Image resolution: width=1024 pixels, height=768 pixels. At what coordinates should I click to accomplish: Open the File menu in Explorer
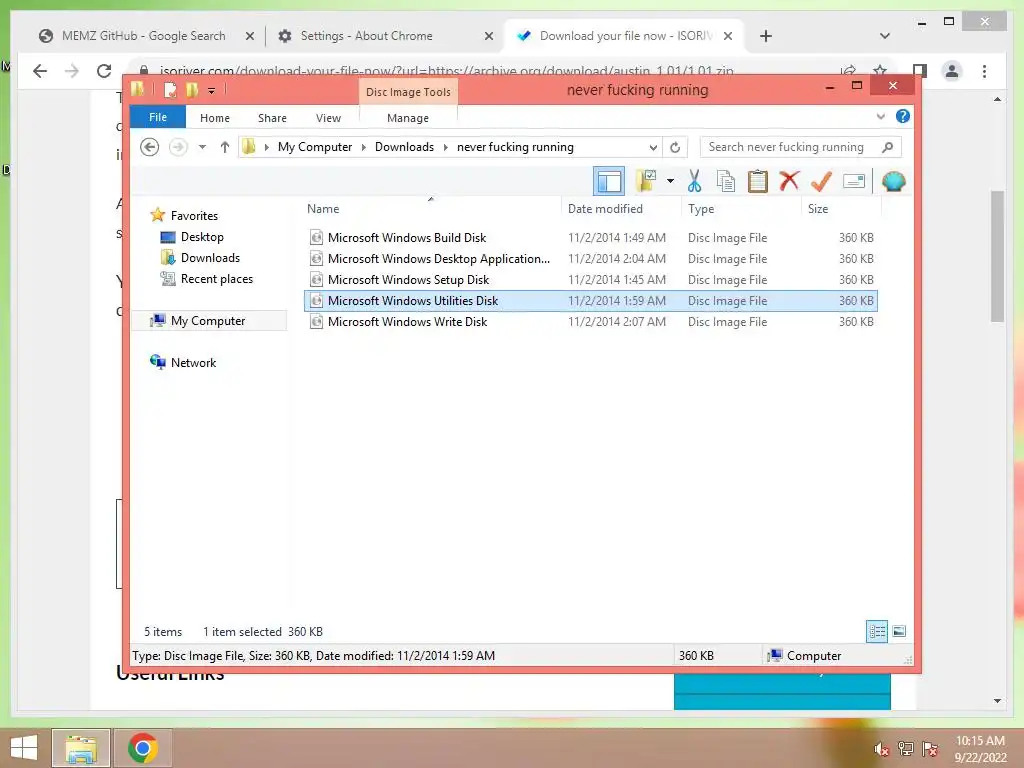(x=158, y=118)
